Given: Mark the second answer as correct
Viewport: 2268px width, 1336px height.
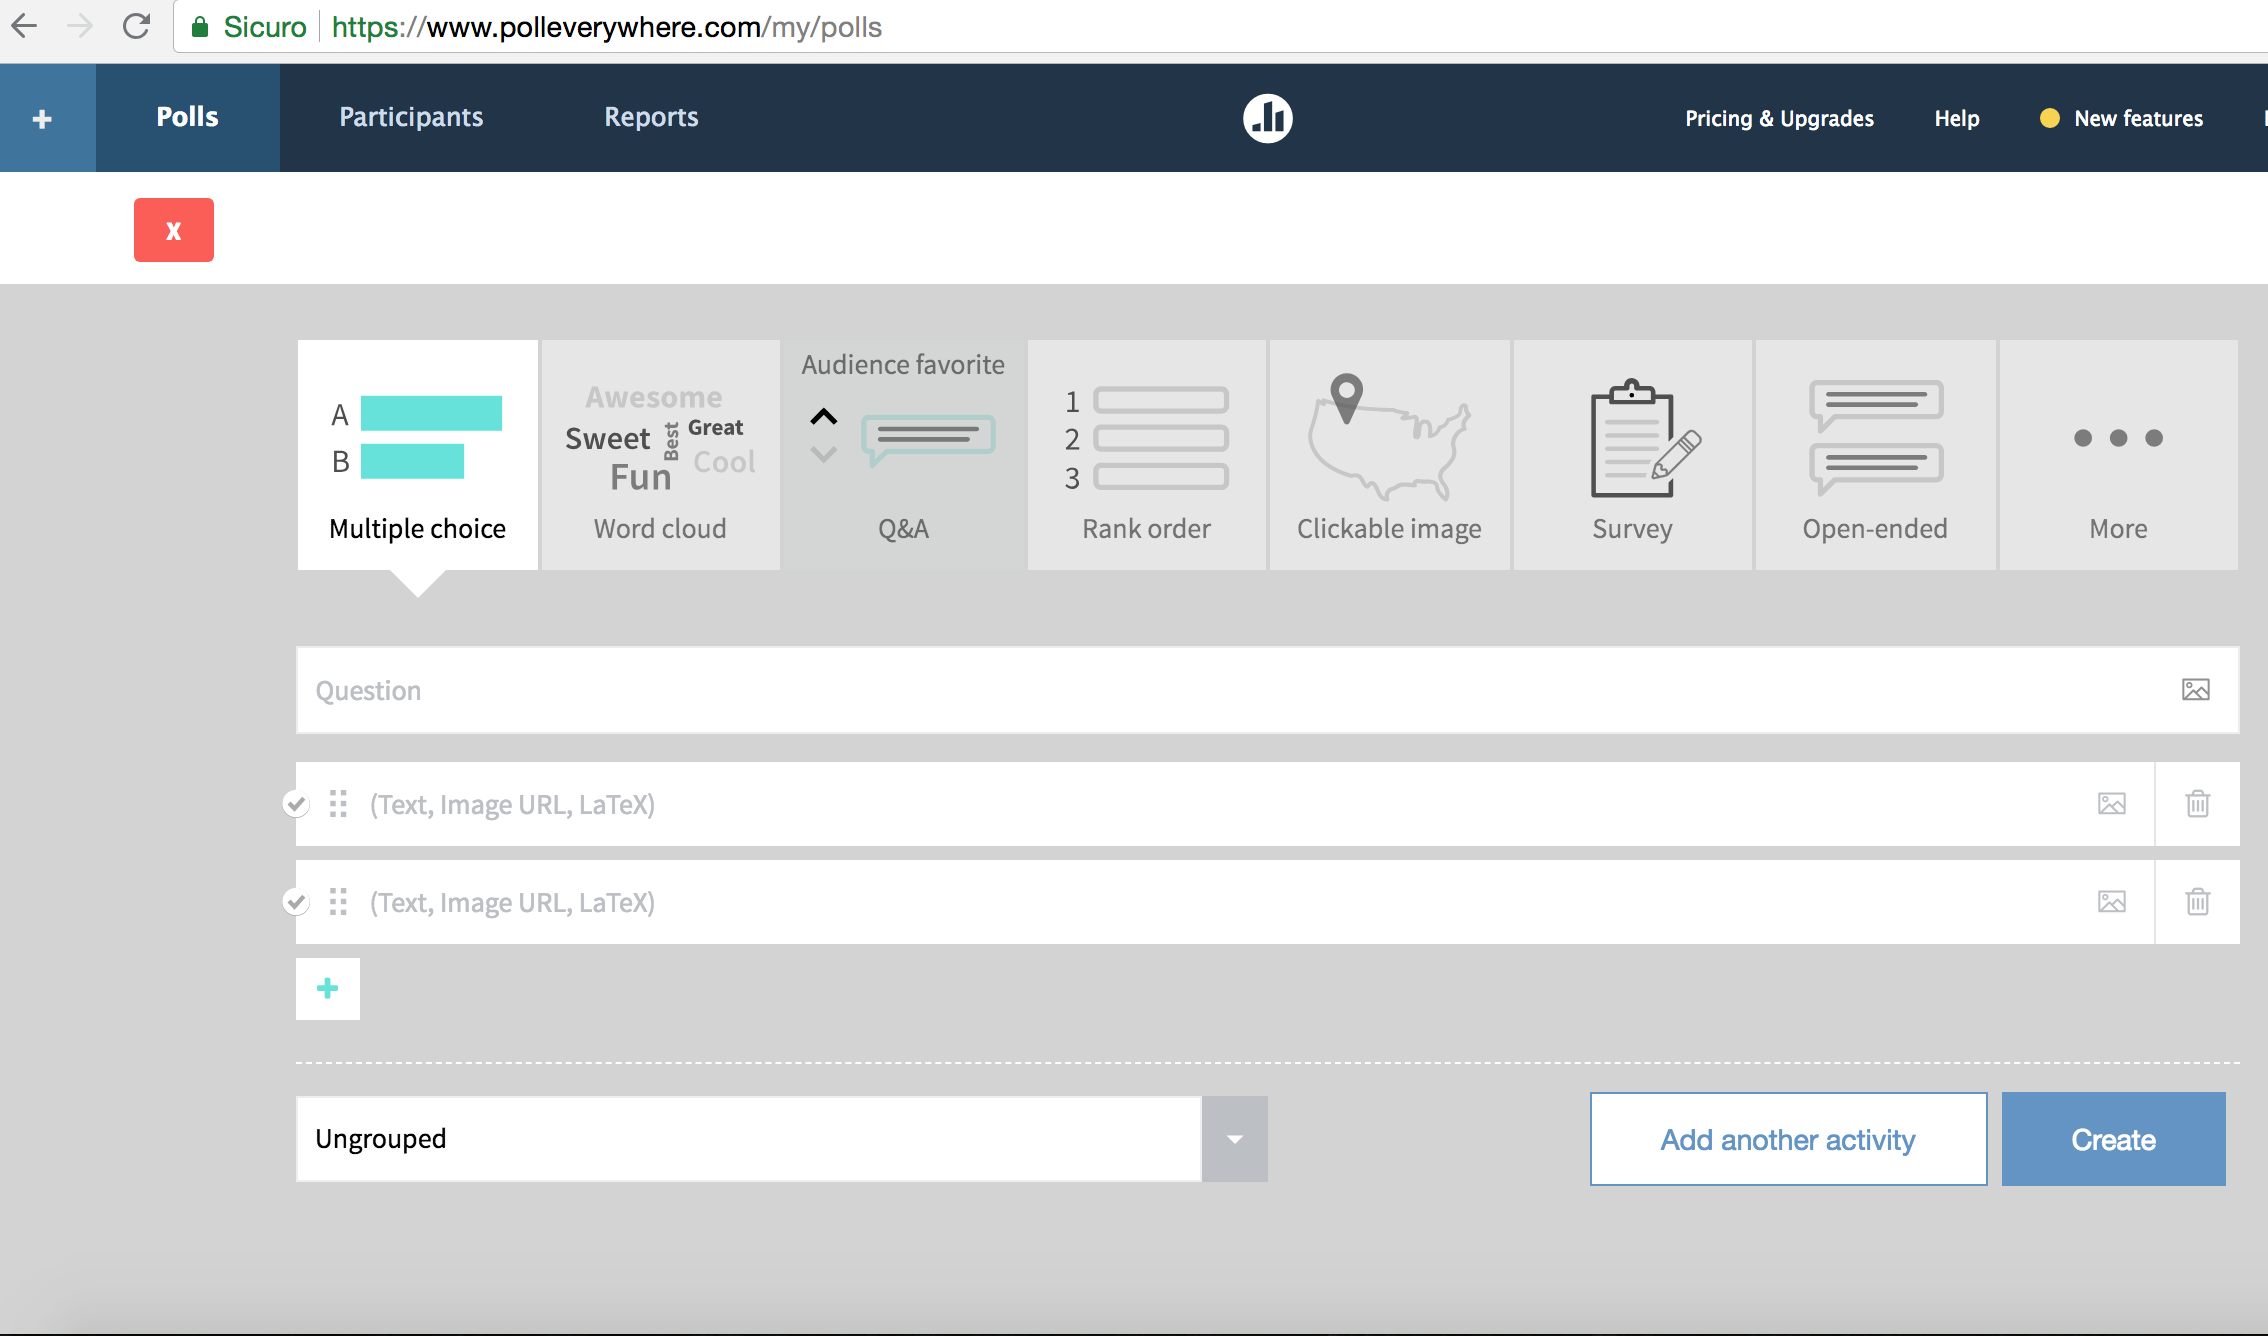Looking at the screenshot, I should point(296,902).
